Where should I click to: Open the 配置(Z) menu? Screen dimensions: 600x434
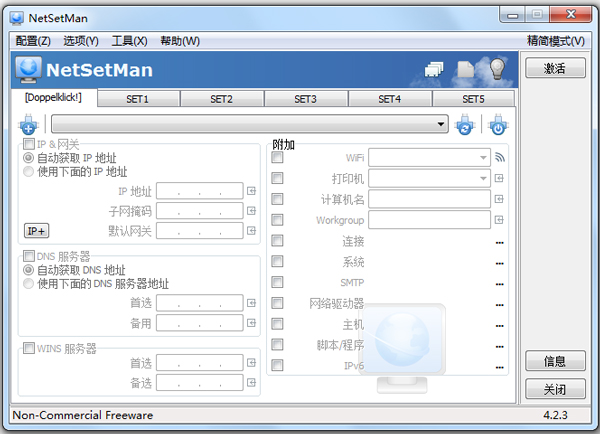pos(33,41)
